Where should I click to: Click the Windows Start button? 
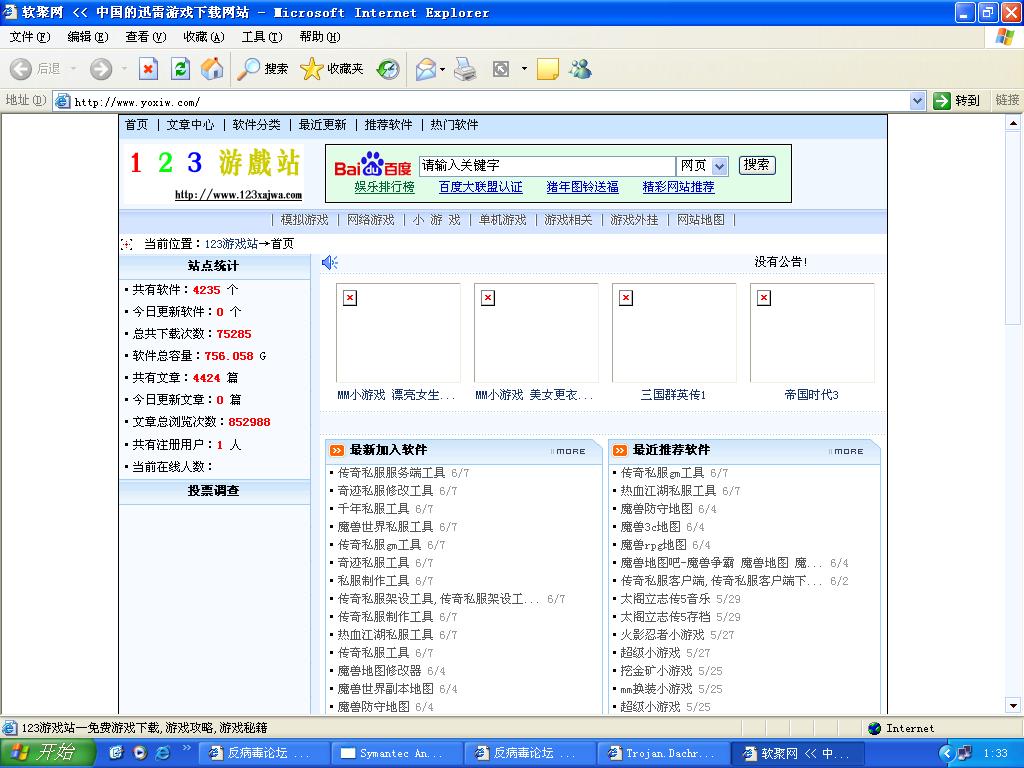point(48,753)
